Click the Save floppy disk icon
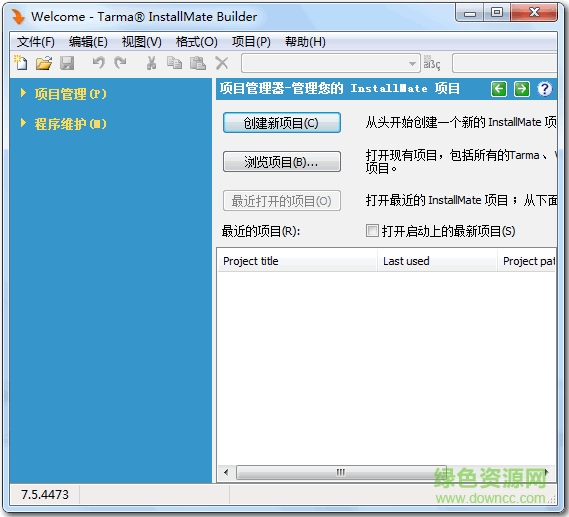 coord(67,63)
